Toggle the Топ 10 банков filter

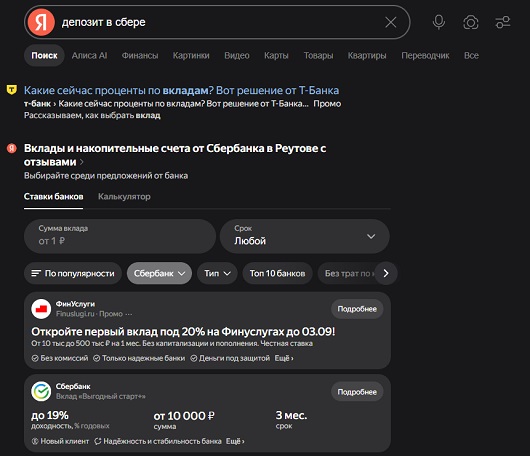click(x=277, y=273)
